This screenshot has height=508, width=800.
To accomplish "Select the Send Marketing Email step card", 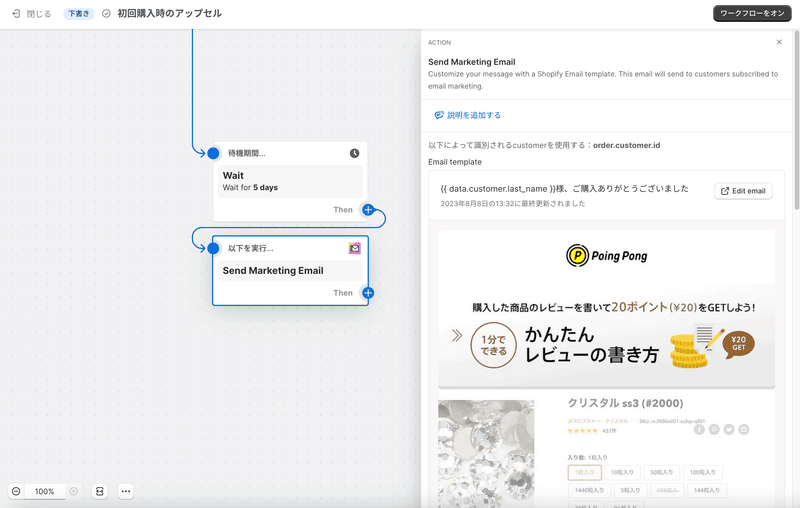I will (290, 270).
